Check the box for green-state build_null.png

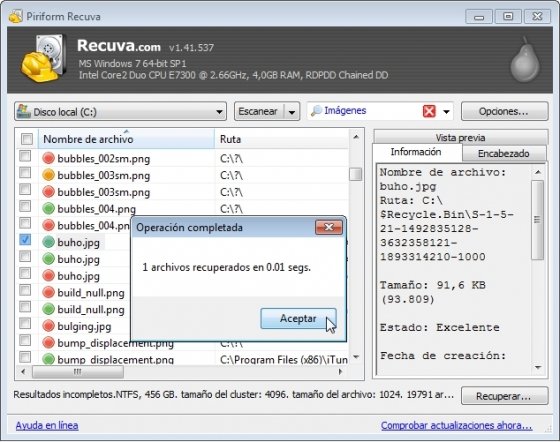25,307
